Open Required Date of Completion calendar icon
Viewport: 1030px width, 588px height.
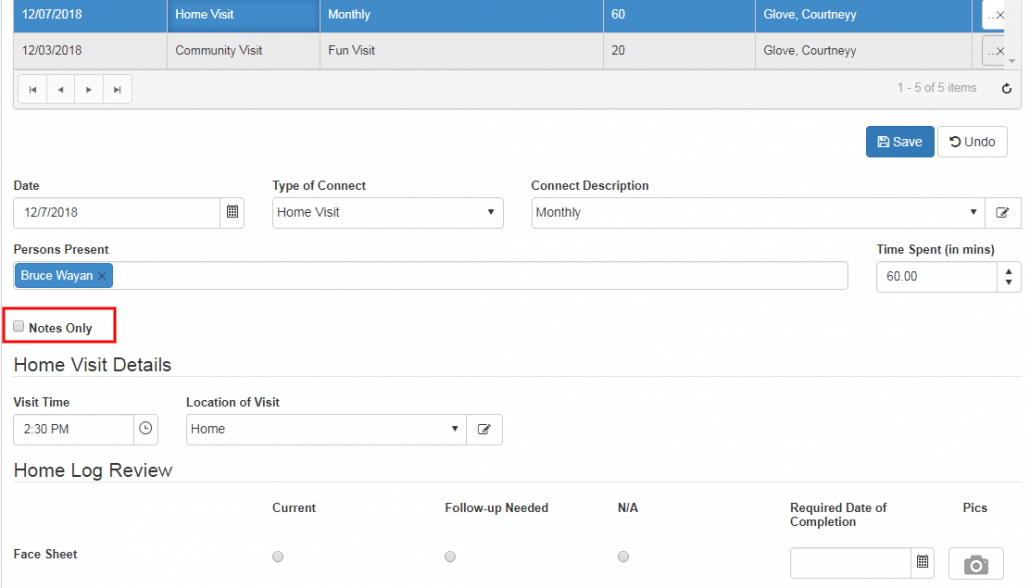pos(922,563)
